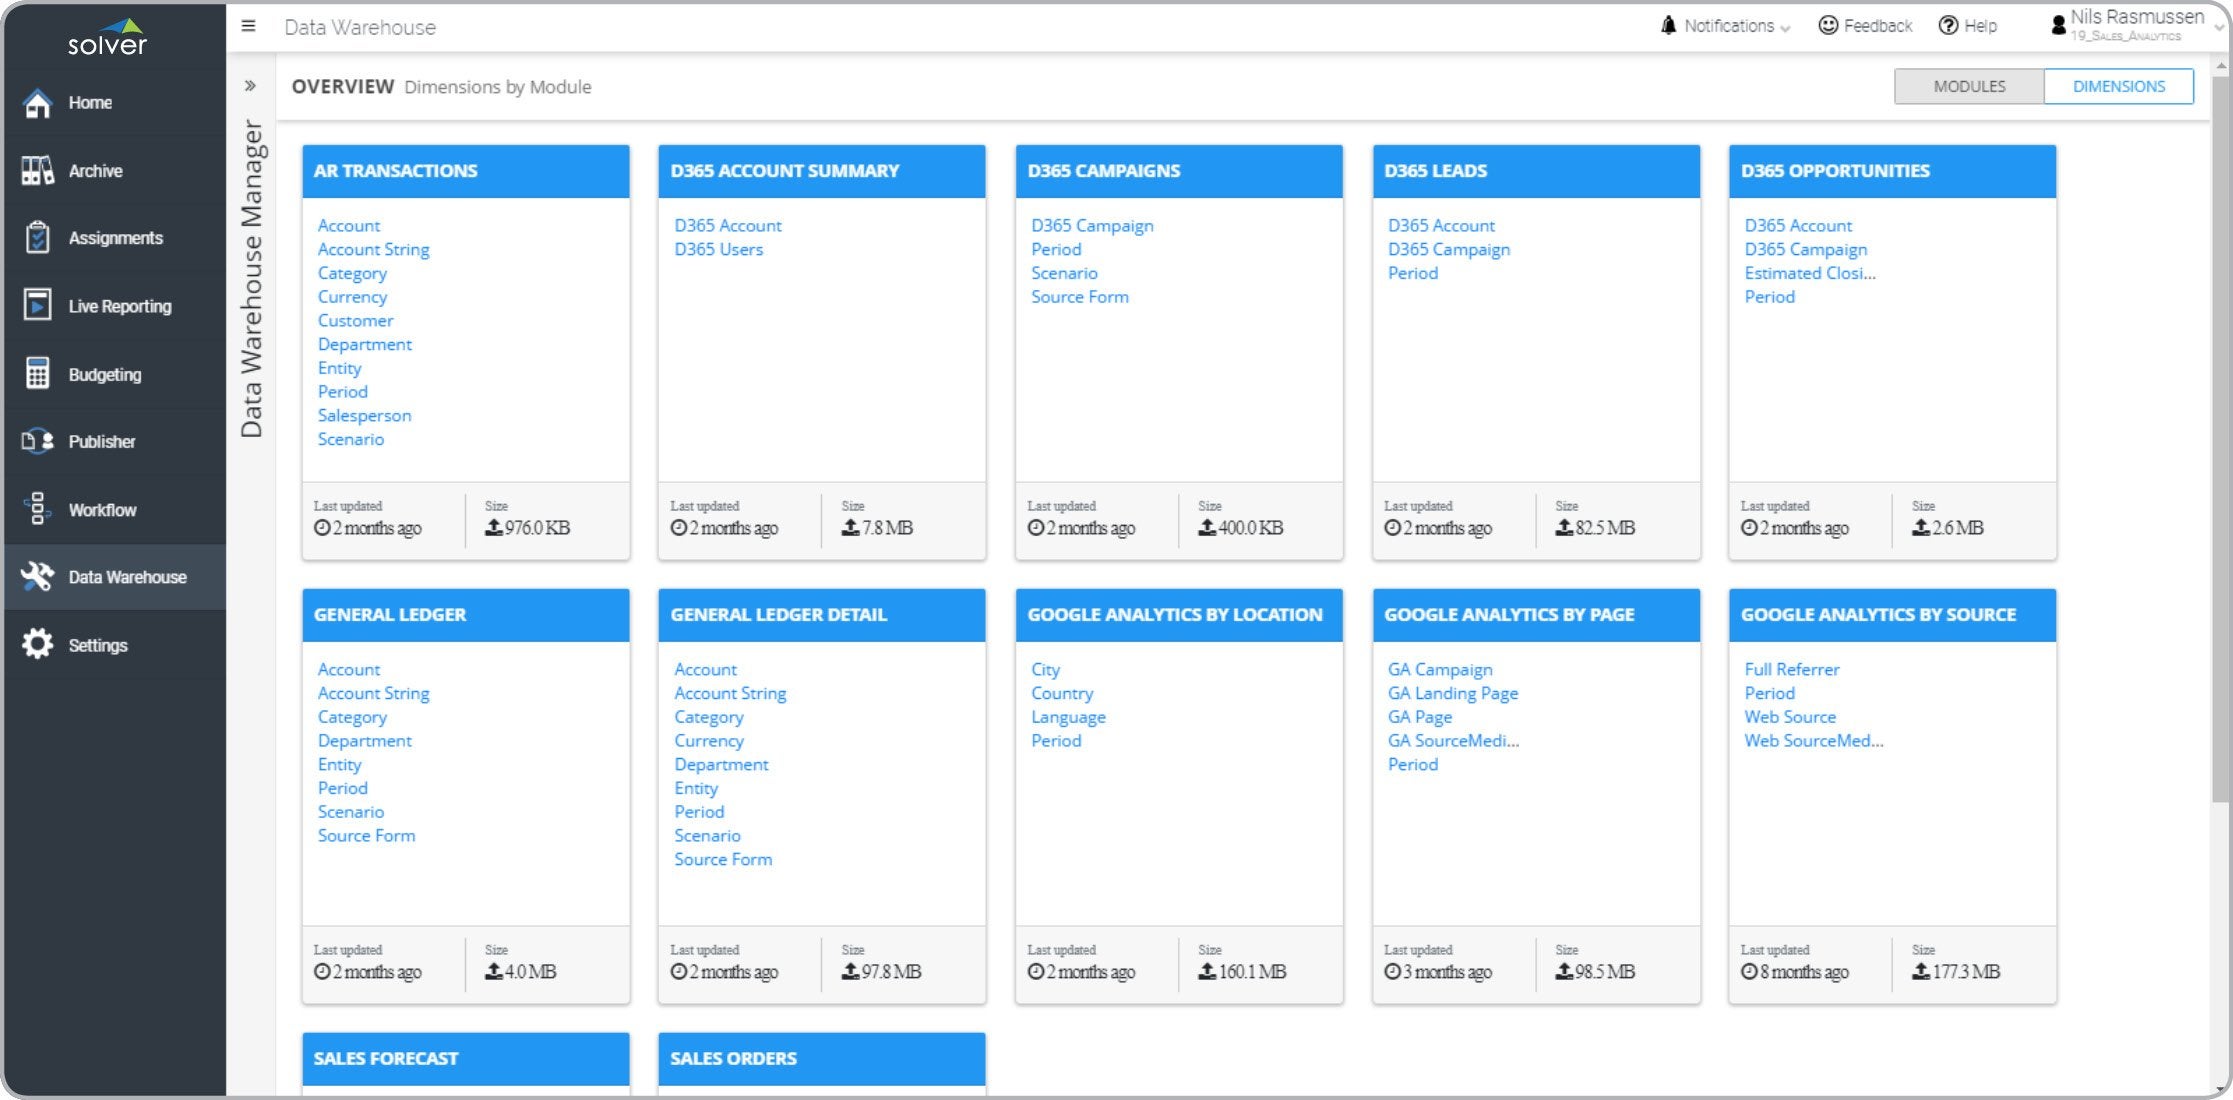Click the Budgeting calculator icon
This screenshot has width=2233, height=1100.
click(x=38, y=374)
